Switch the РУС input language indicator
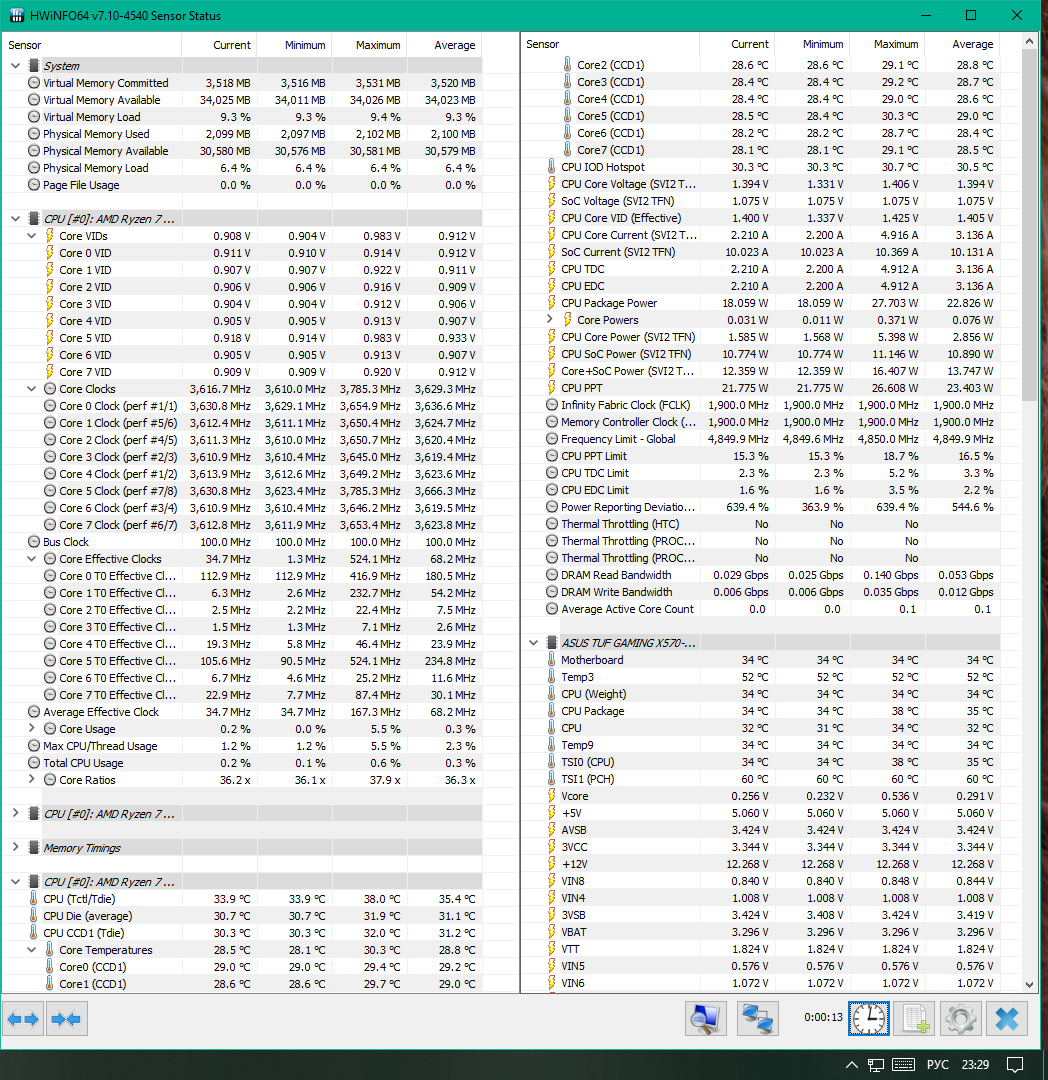 pyautogui.click(x=938, y=1065)
